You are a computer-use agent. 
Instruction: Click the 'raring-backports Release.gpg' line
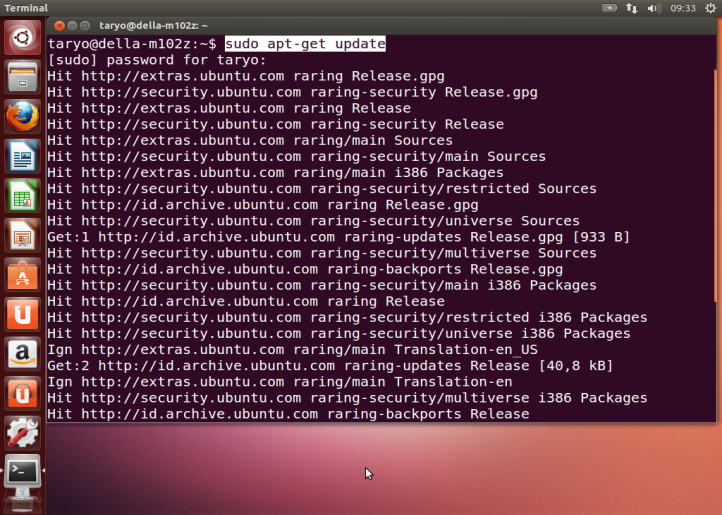click(x=305, y=269)
